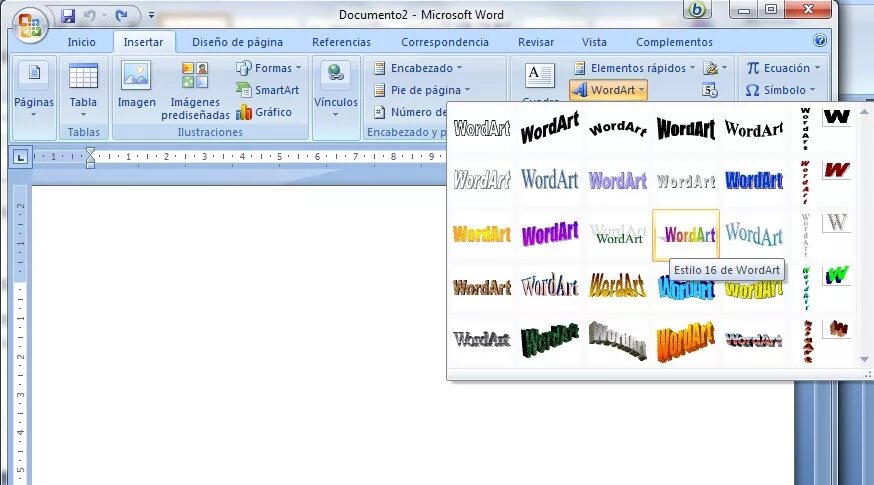Screen dimensions: 874x485
Task: Pick the dark green 3D WordArt style
Action: pos(550,340)
